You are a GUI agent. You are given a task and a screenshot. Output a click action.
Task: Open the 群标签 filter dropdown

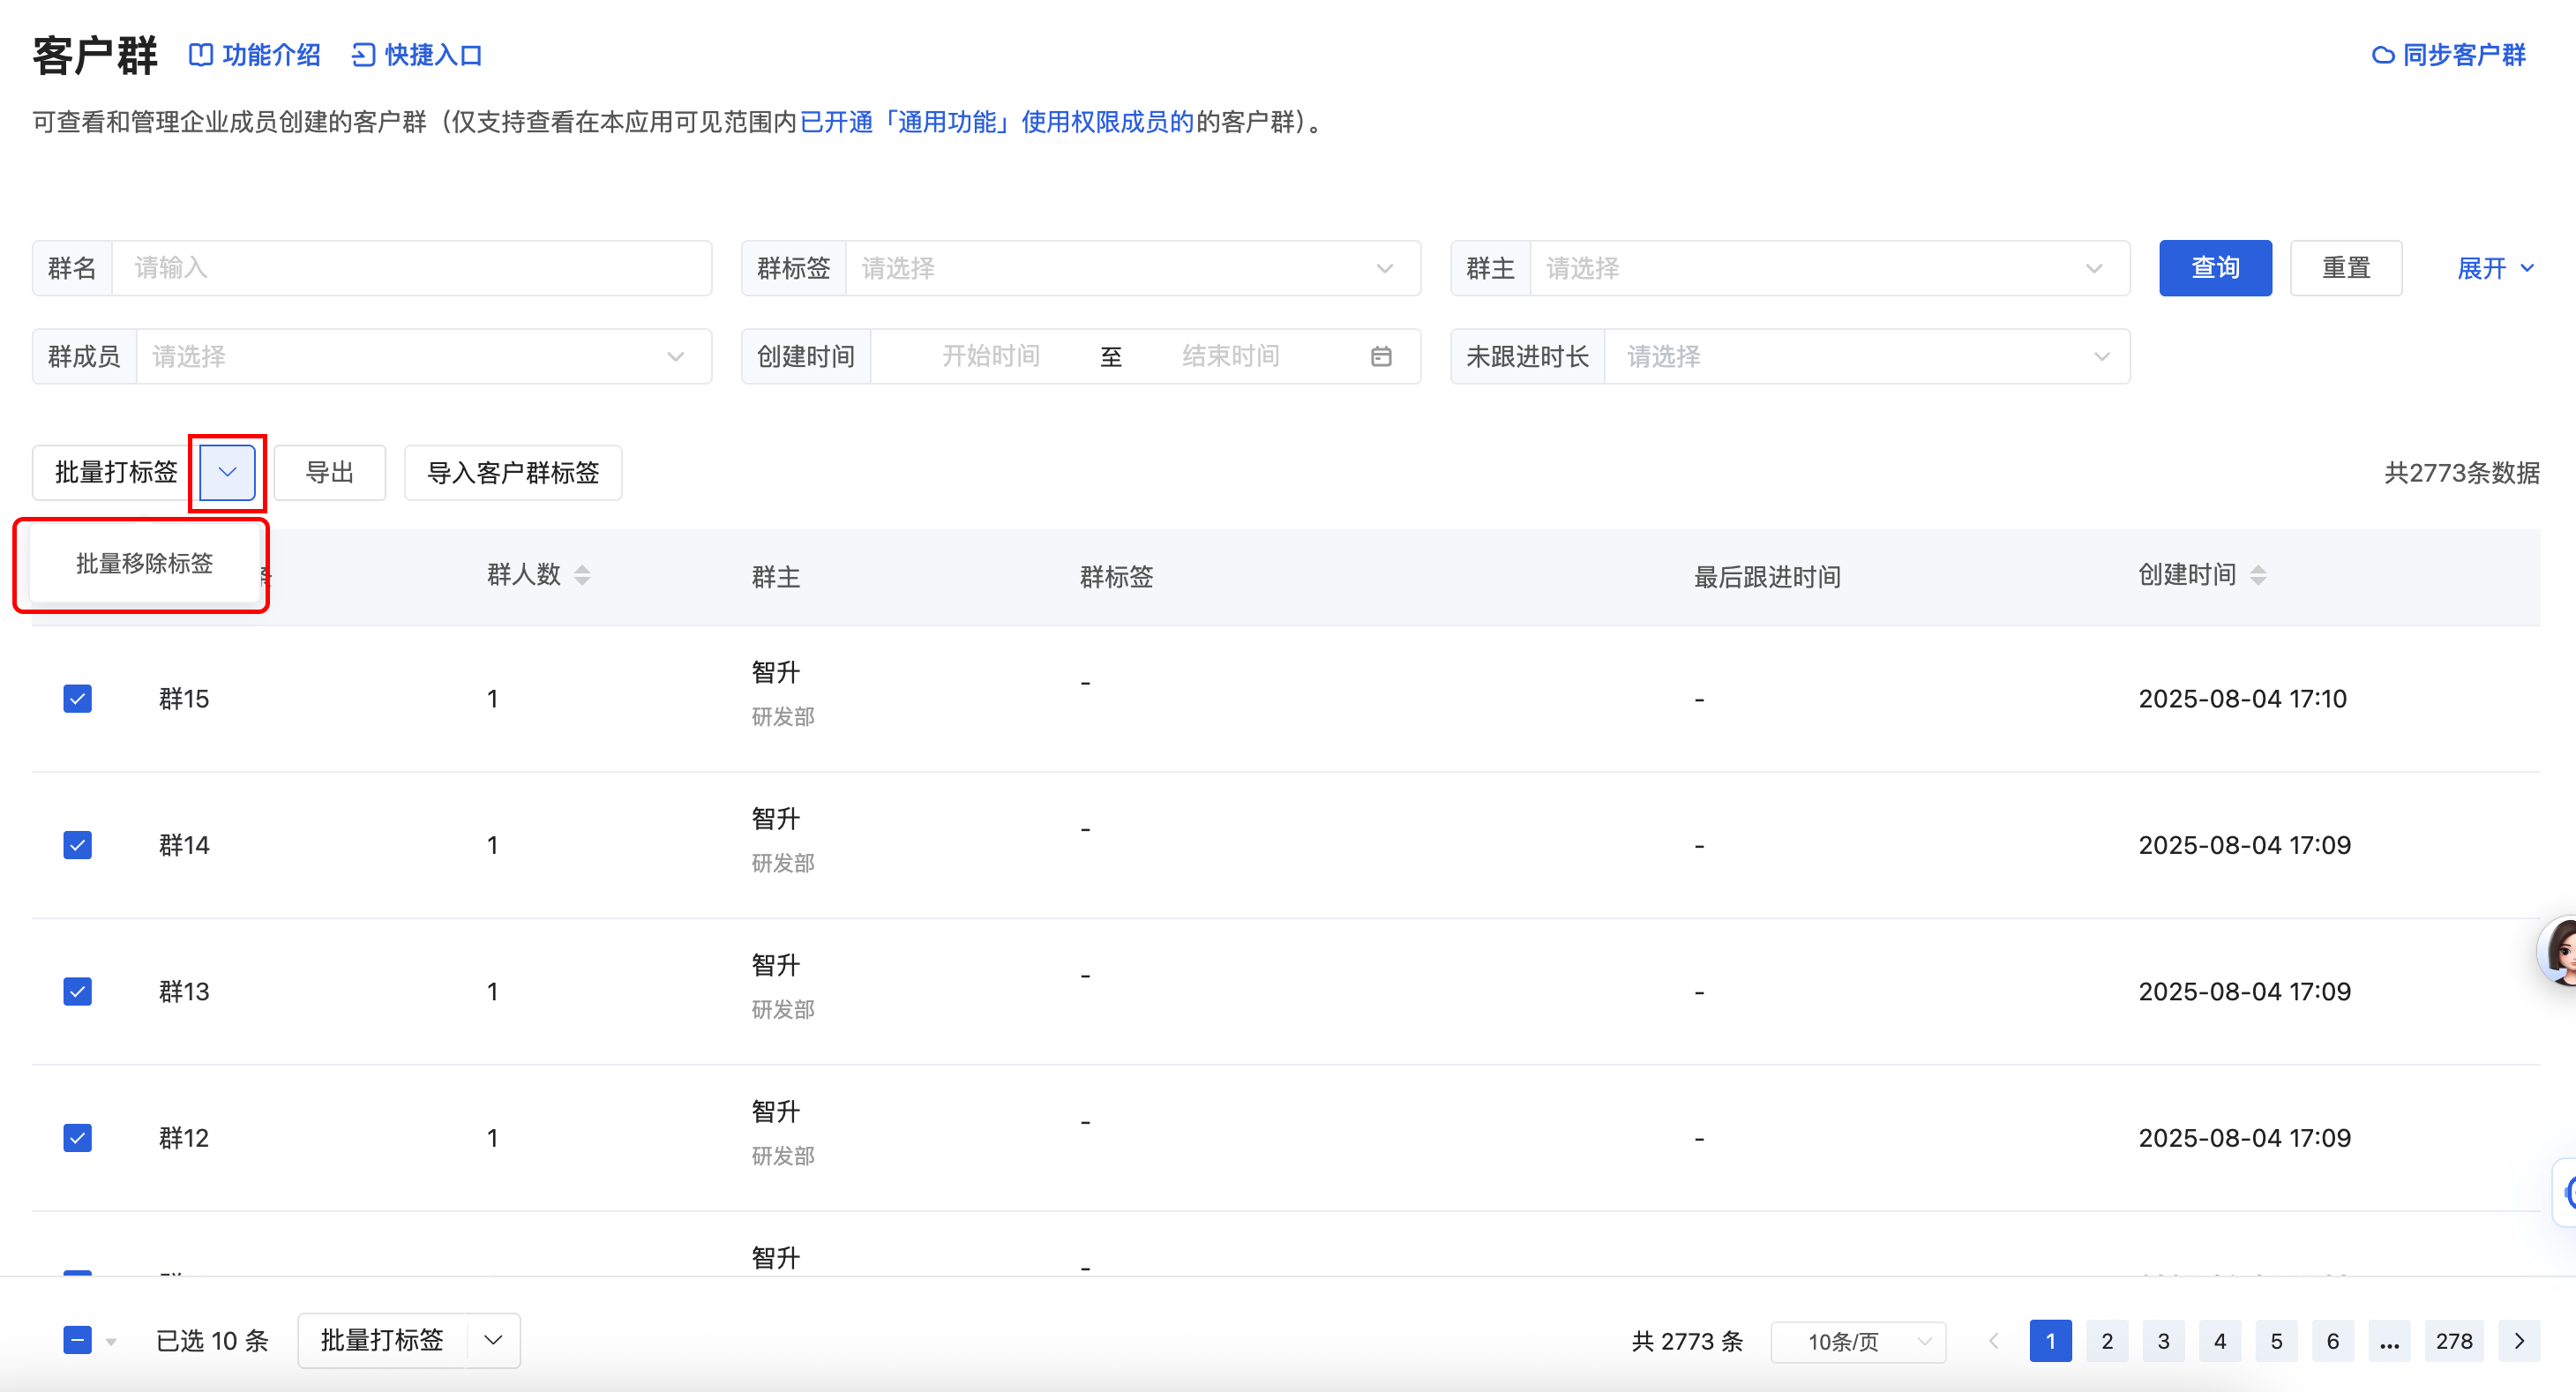pos(1133,268)
